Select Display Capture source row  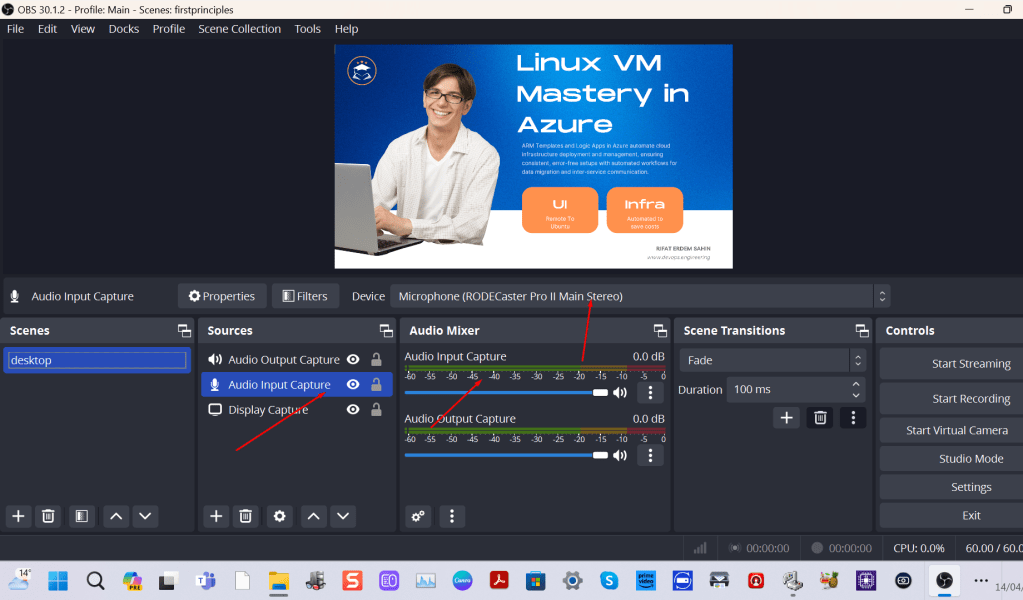pyautogui.click(x=297, y=410)
